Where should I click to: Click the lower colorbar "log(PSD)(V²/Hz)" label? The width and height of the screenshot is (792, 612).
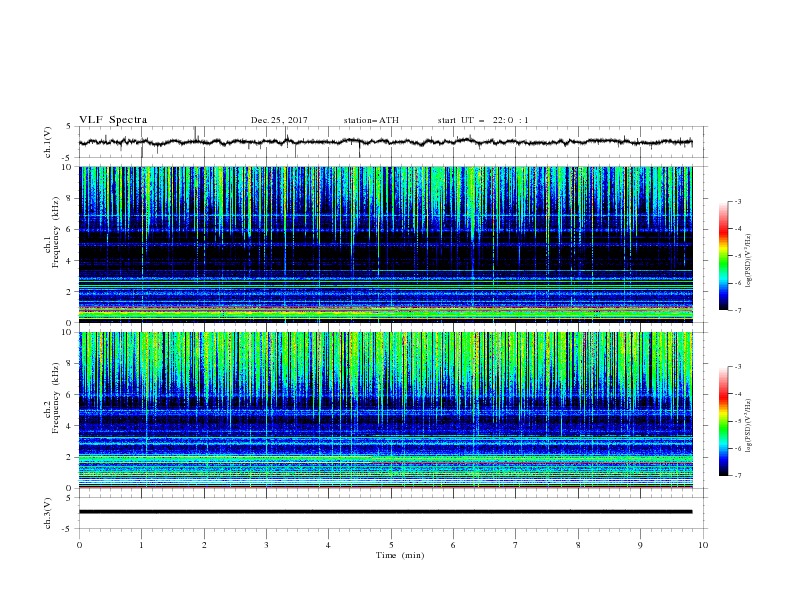pos(749,426)
